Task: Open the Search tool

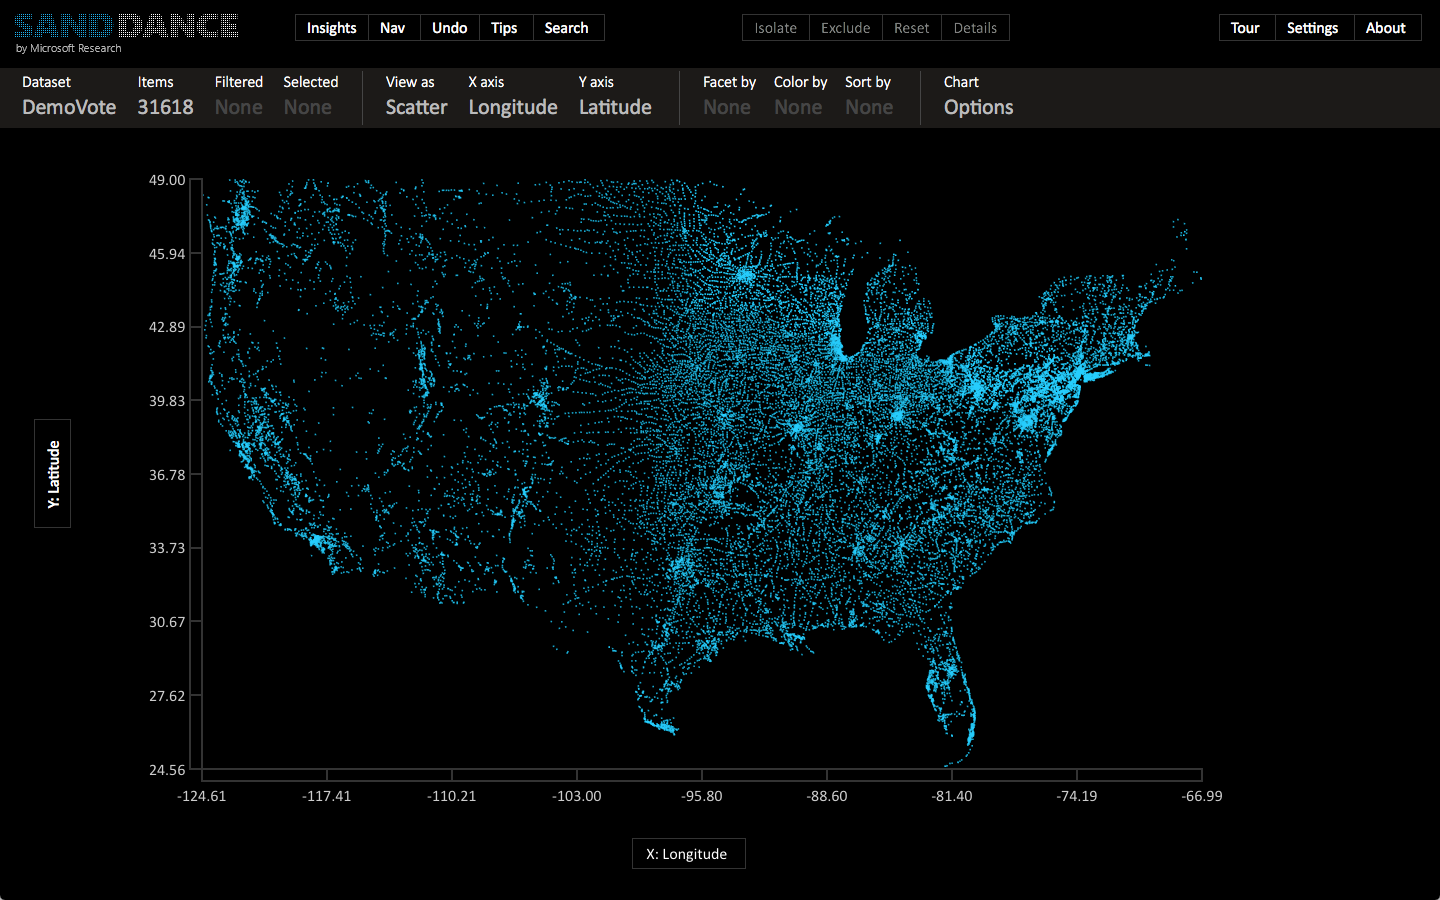Action: (x=566, y=28)
